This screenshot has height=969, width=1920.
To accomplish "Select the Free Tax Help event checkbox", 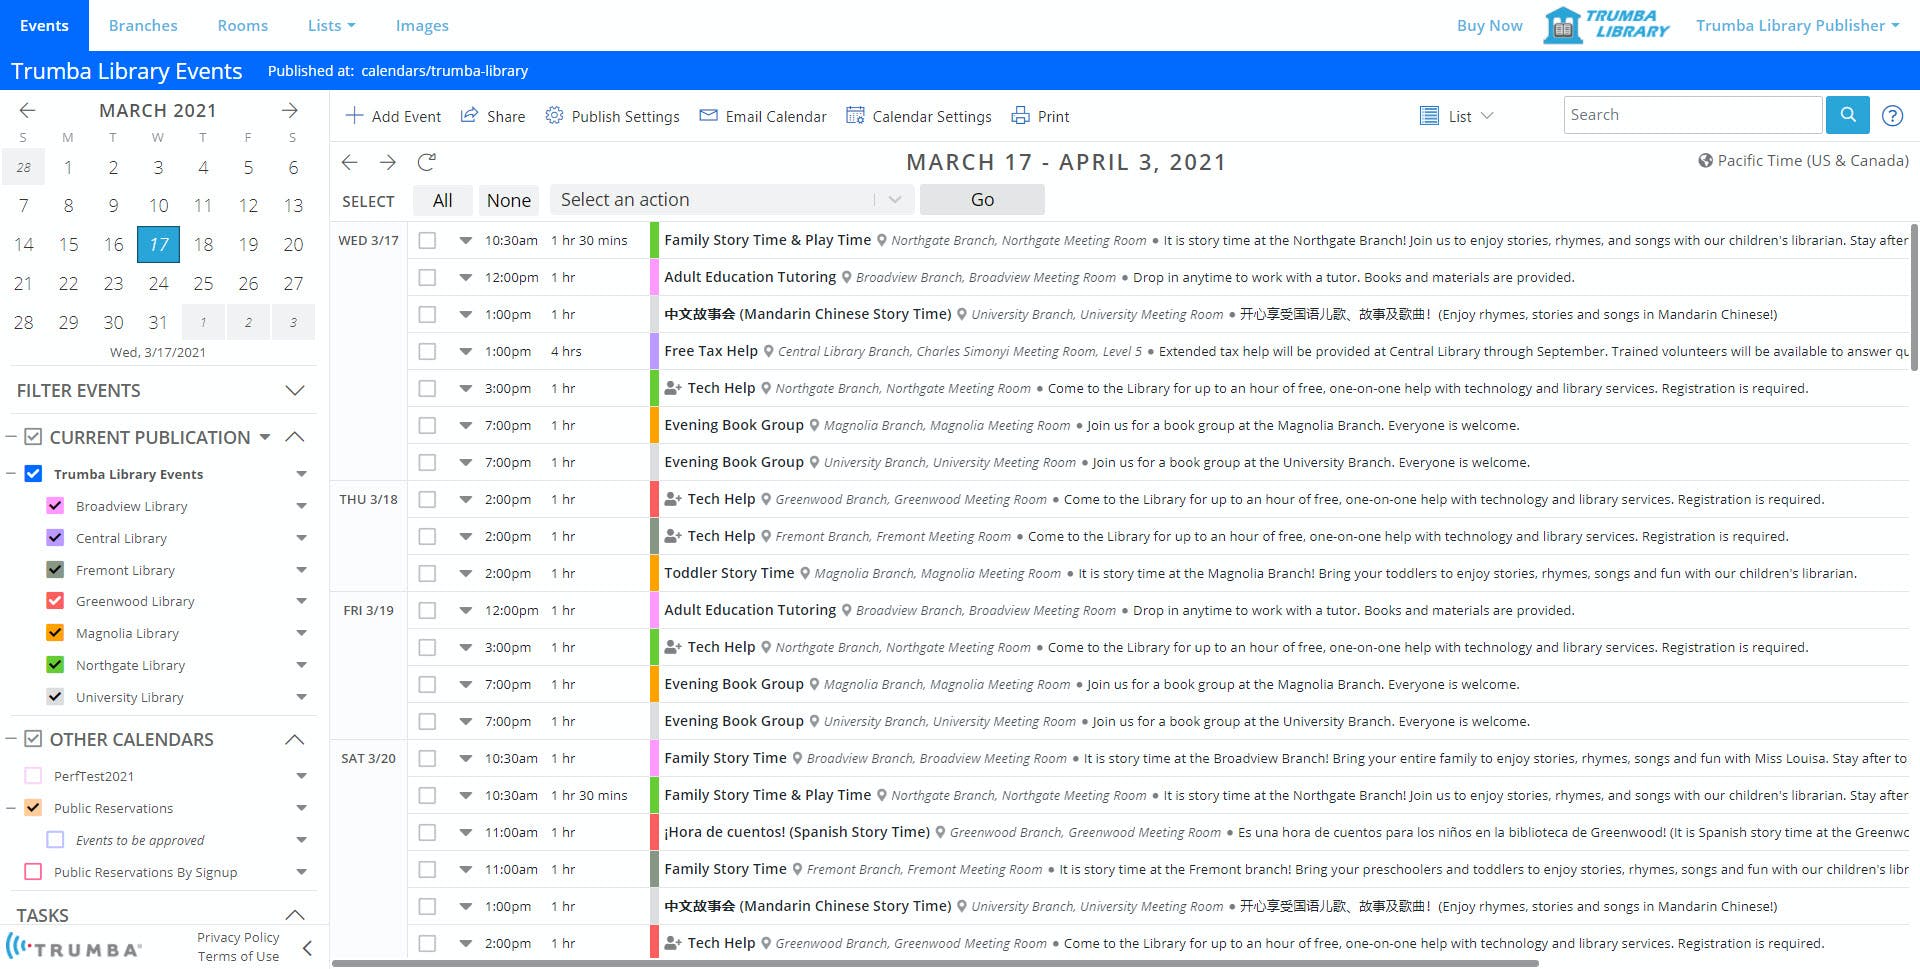I will pos(427,351).
